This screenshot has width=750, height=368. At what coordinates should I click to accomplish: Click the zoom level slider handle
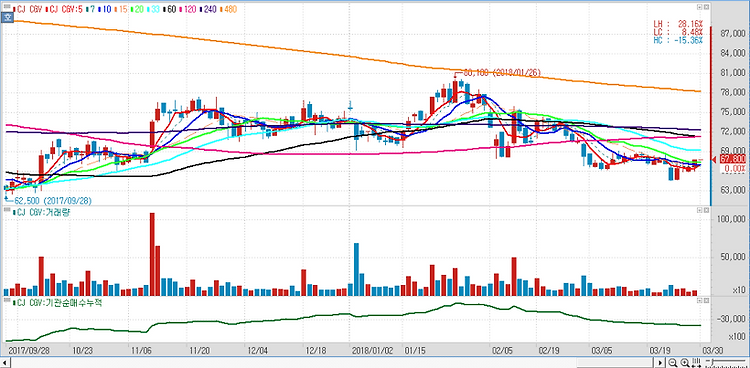713,362
